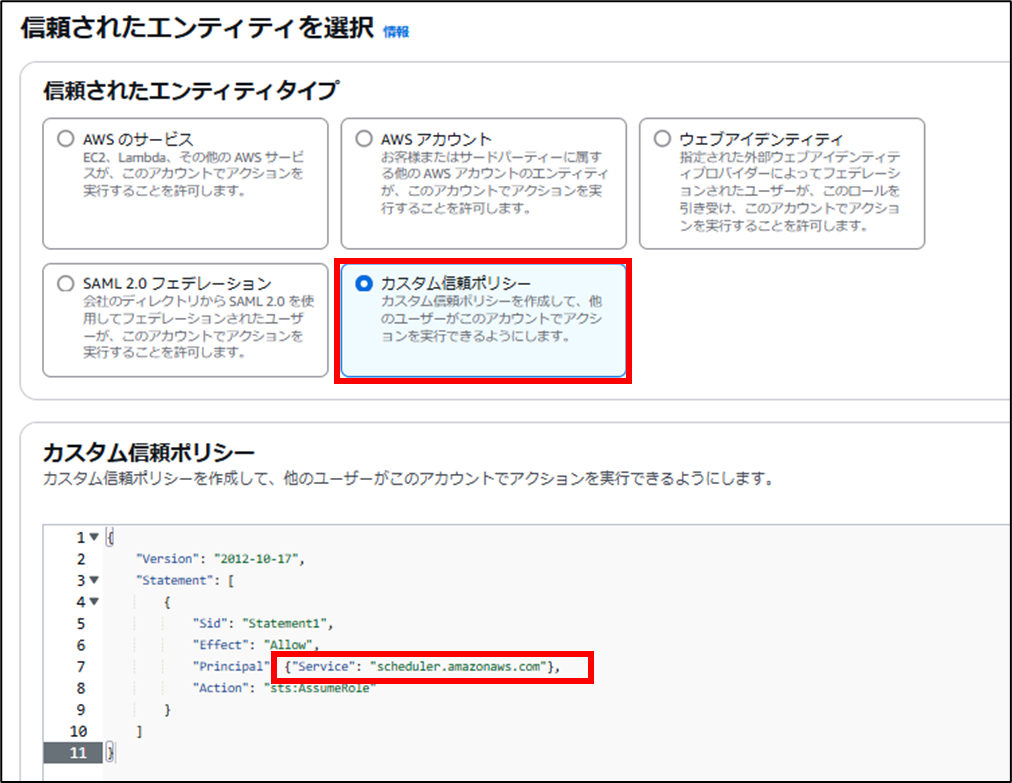Click the "Allow" value on line 6
The width and height of the screenshot is (1012, 783).
click(288, 645)
